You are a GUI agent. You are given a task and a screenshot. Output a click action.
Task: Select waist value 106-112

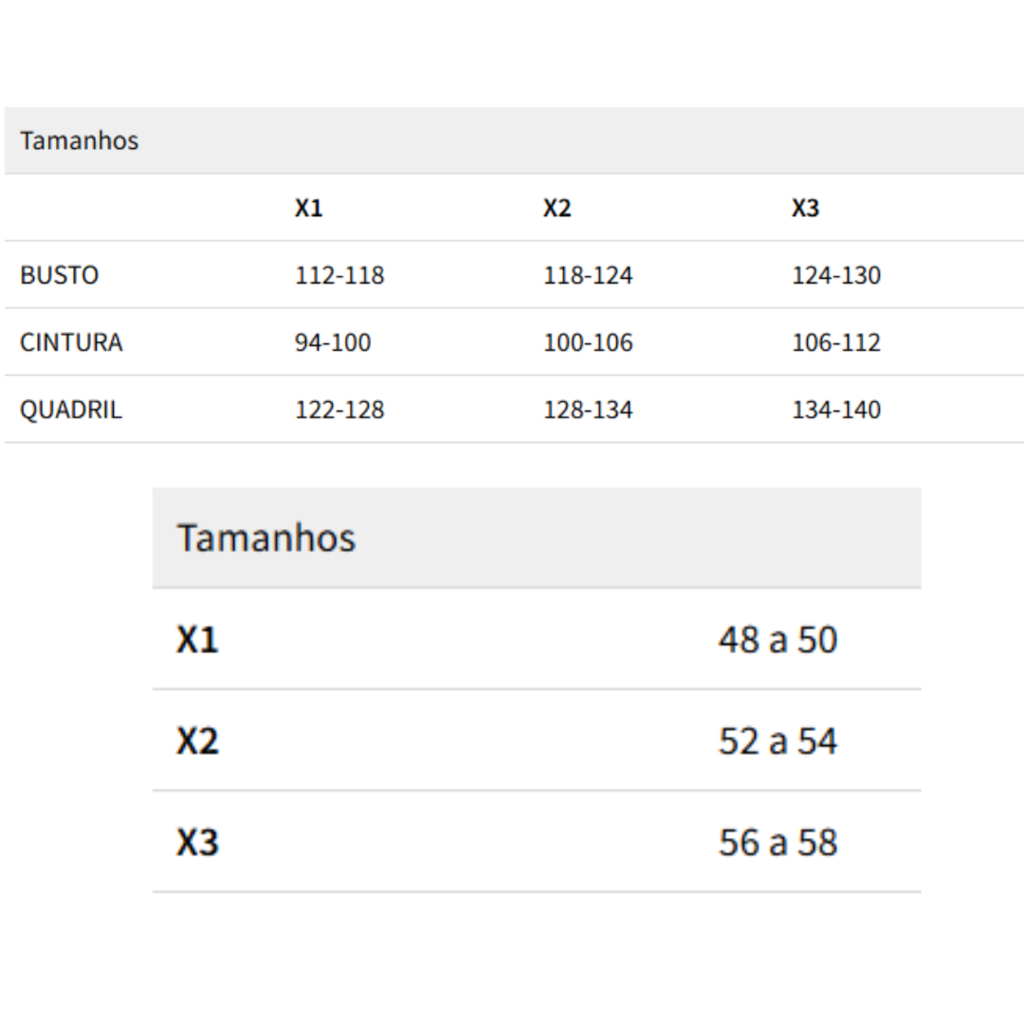click(x=837, y=342)
